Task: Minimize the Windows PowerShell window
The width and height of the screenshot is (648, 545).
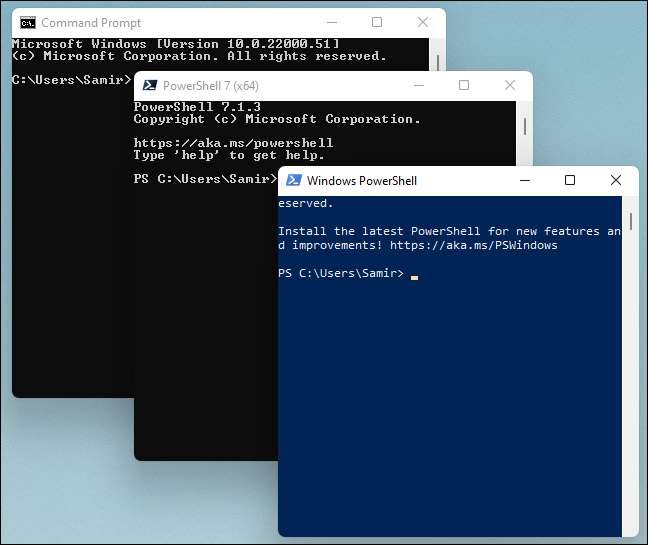Action: tap(525, 180)
